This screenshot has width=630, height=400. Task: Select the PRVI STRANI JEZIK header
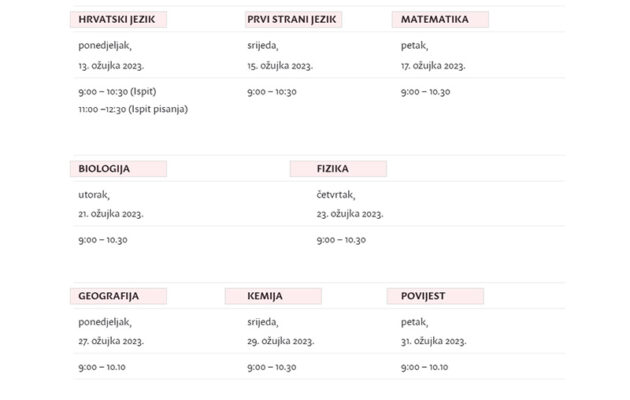point(293,19)
